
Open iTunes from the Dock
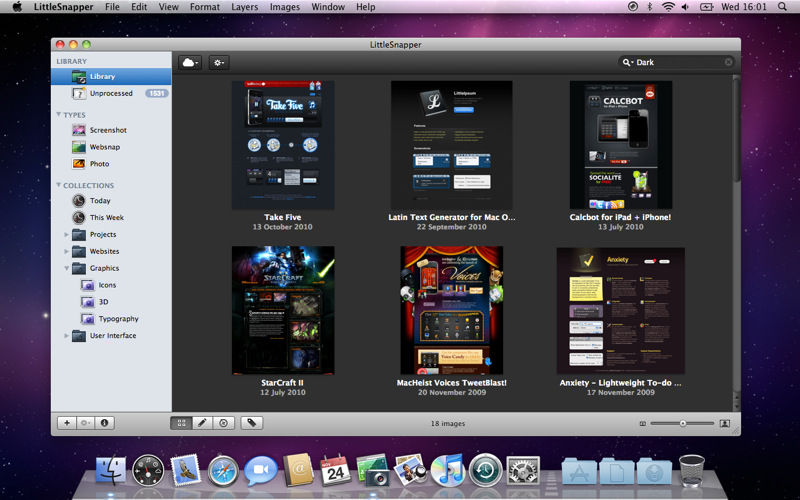click(x=447, y=470)
